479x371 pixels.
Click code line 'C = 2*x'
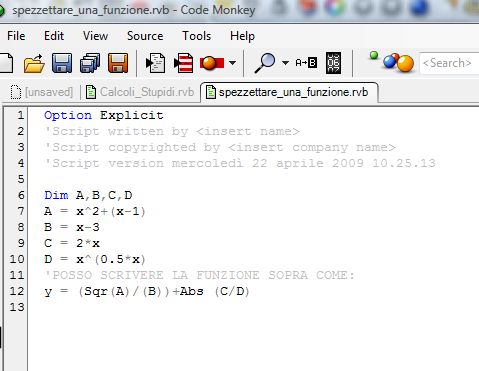[72, 243]
